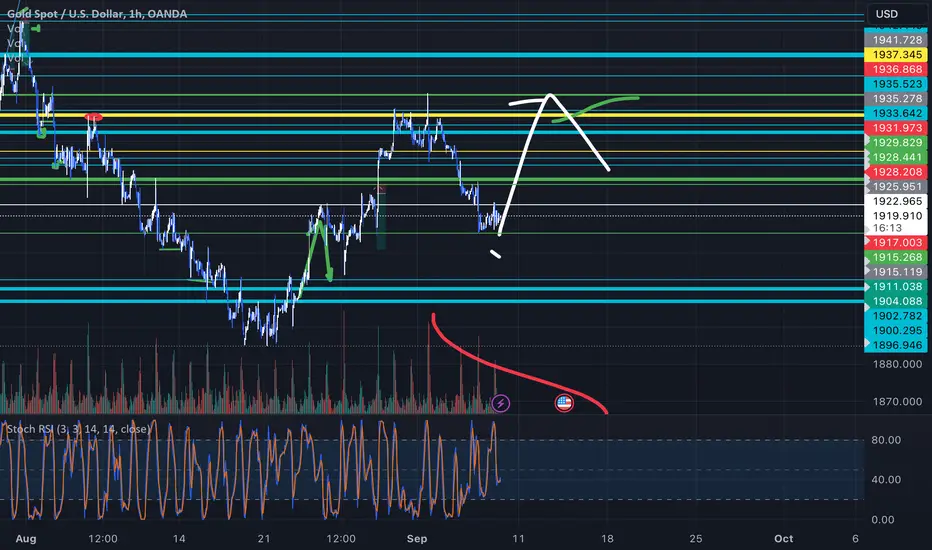Click the white 1922.965 price label
This screenshot has width=932, height=550.
pyautogui.click(x=896, y=201)
